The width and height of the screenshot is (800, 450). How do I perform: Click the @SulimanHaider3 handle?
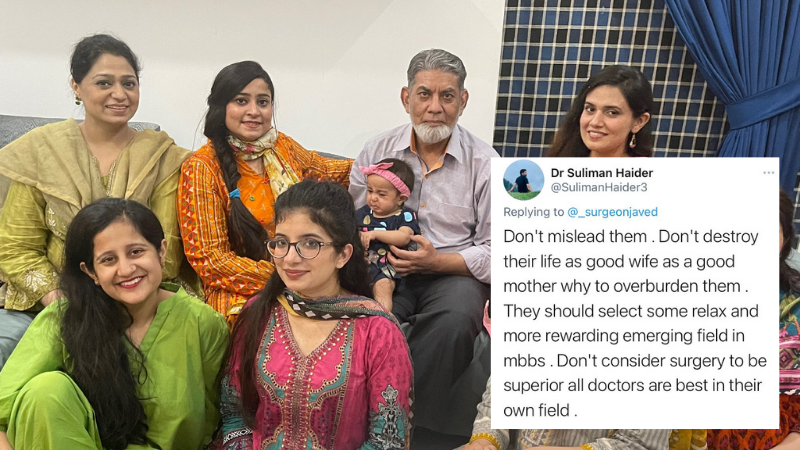pyautogui.click(x=598, y=188)
